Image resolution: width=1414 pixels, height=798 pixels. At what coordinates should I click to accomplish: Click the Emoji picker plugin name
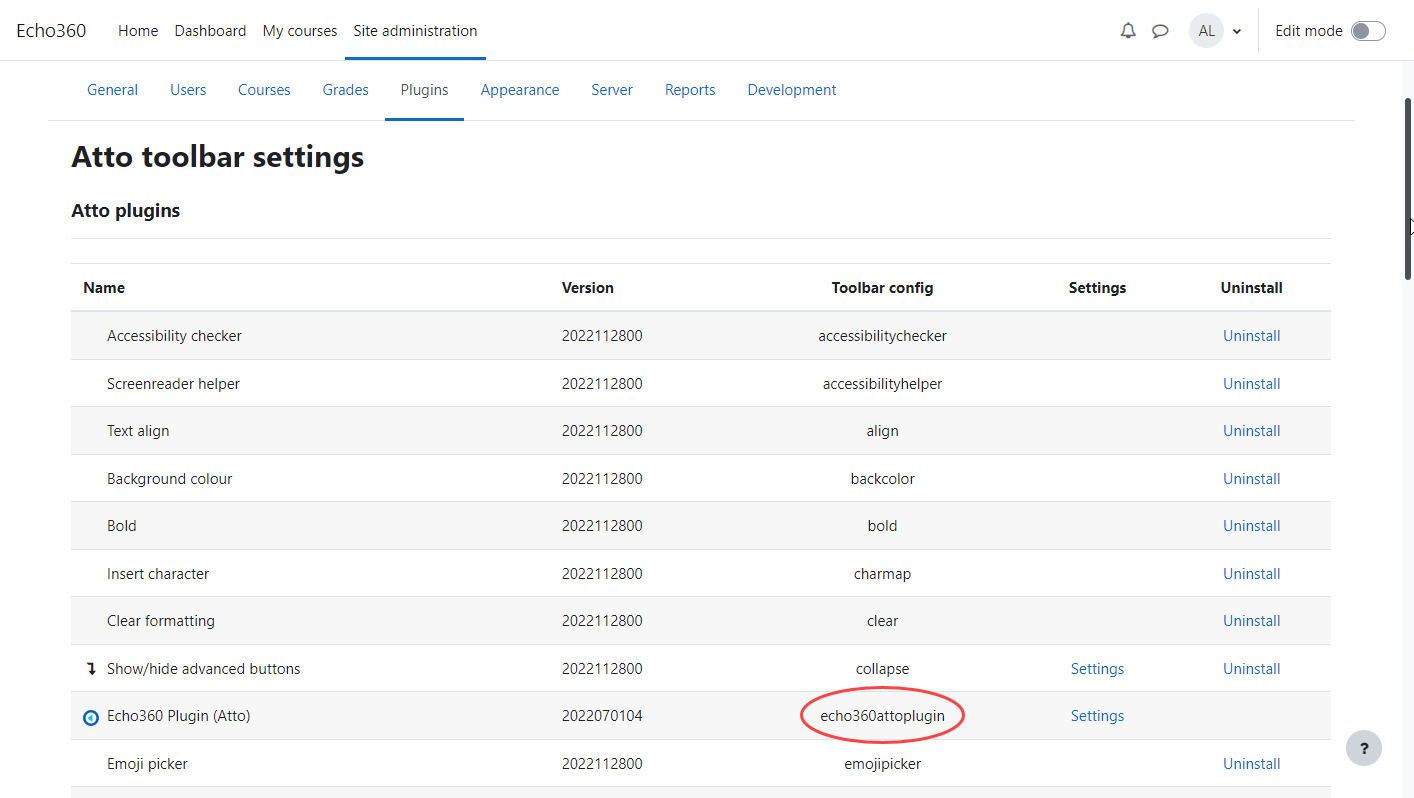(x=148, y=764)
